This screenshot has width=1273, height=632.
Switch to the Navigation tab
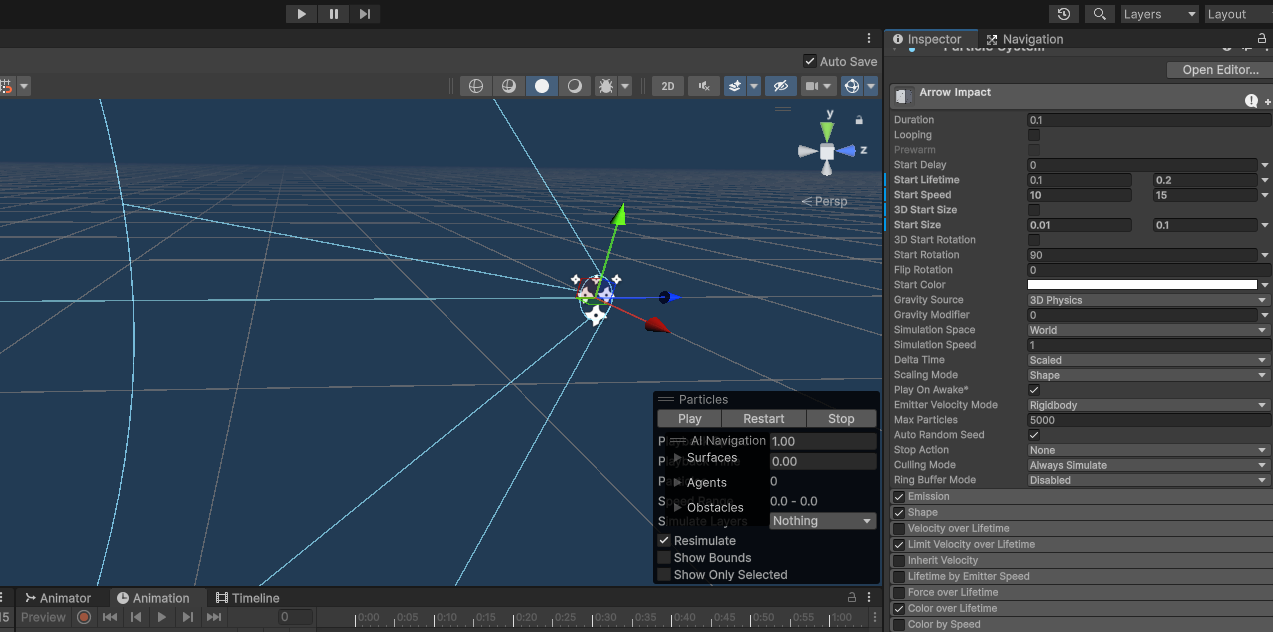(1025, 39)
